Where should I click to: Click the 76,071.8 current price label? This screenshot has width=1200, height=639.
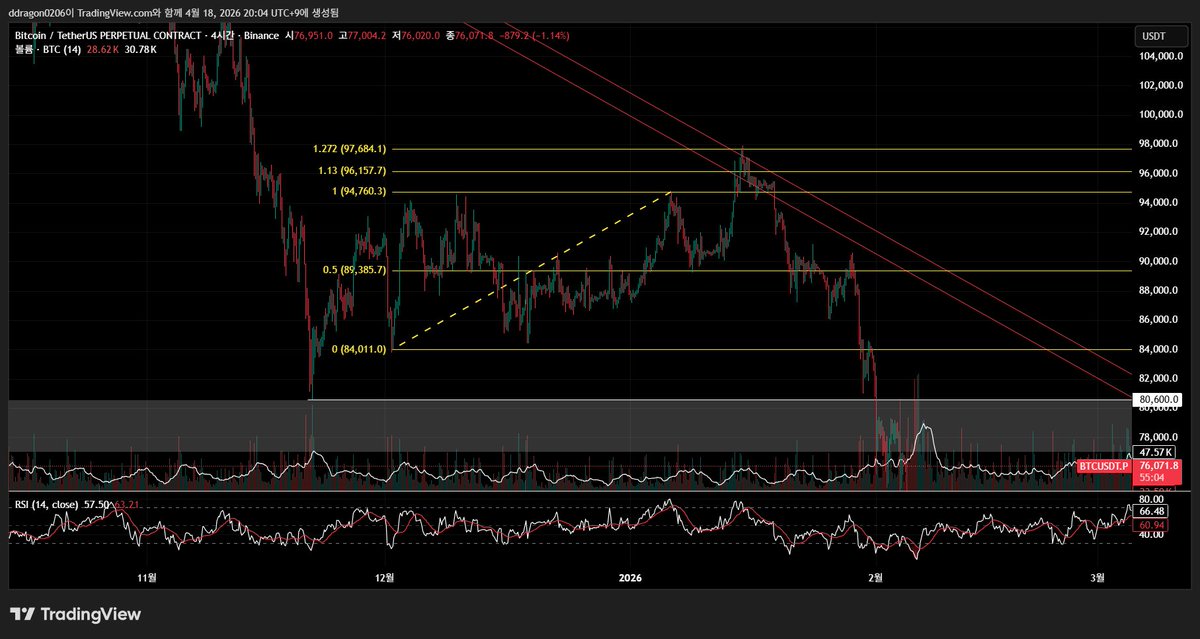pos(1159,466)
